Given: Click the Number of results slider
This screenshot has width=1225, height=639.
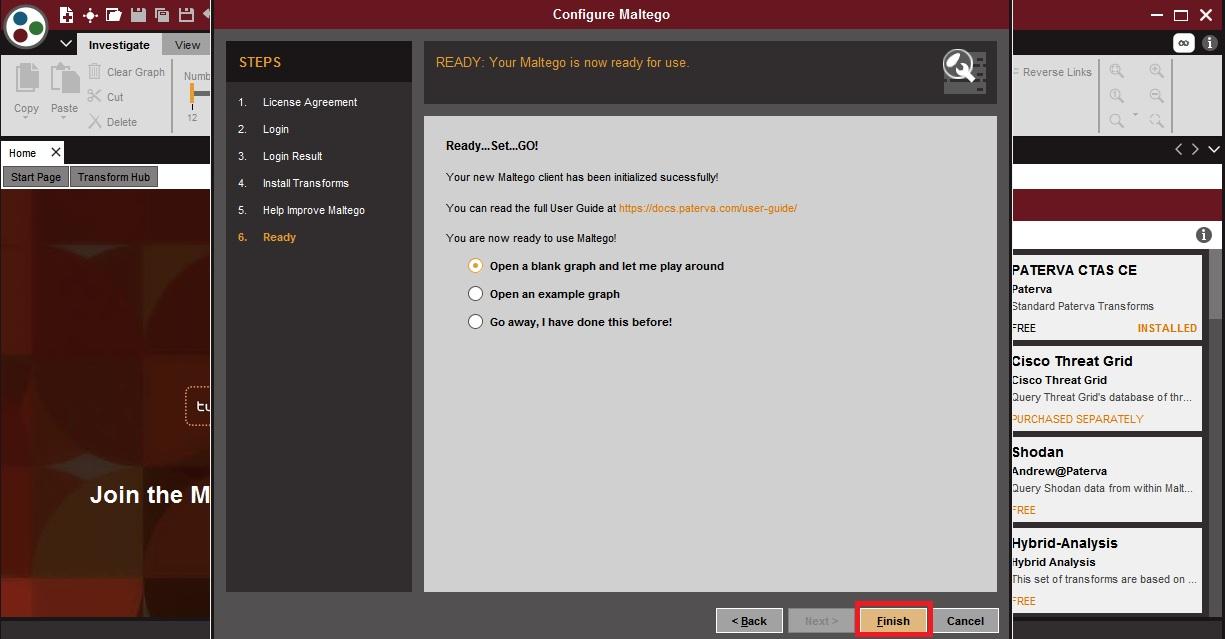Looking at the screenshot, I should (193, 93).
